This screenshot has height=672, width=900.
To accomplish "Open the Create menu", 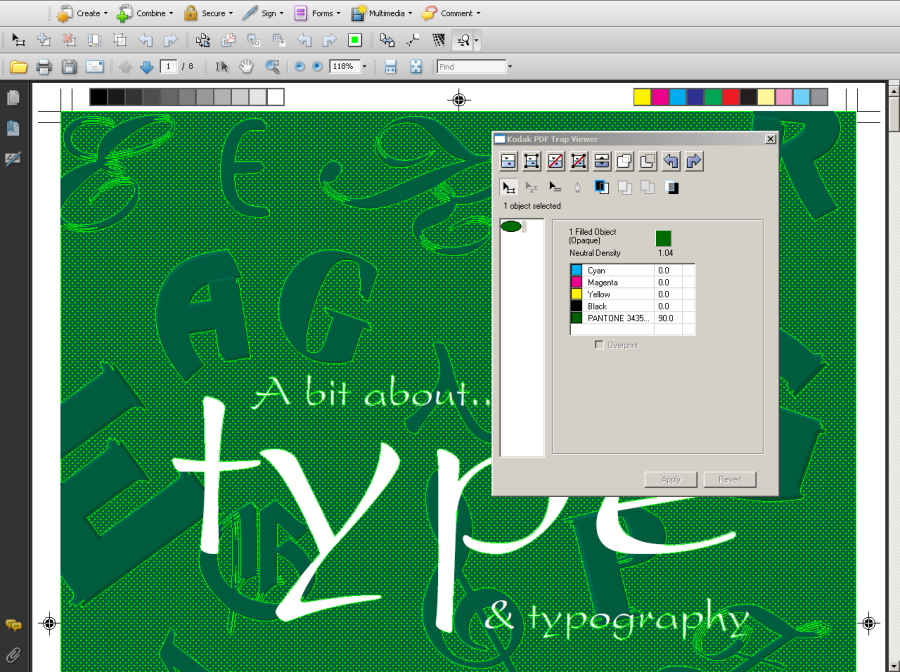I will tap(80, 13).
